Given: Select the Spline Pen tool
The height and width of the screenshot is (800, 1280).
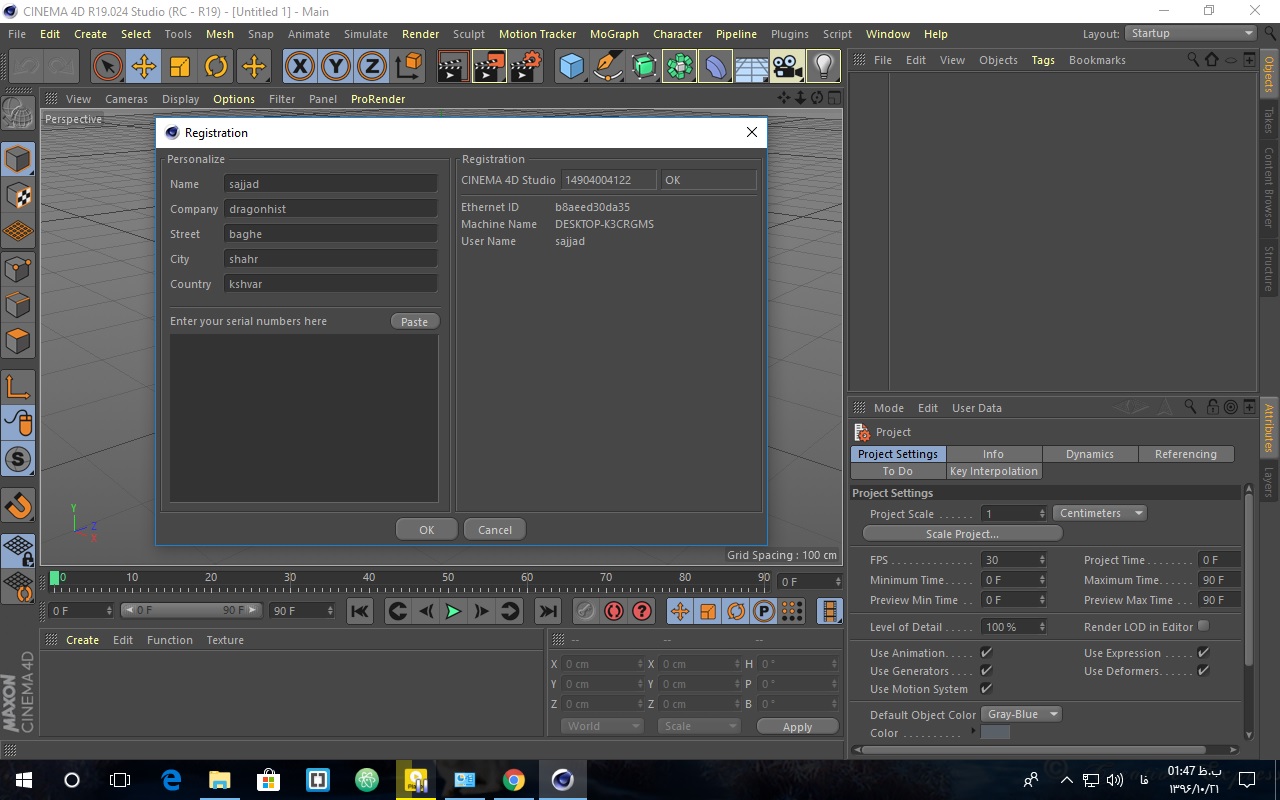Looking at the screenshot, I should pos(608,67).
